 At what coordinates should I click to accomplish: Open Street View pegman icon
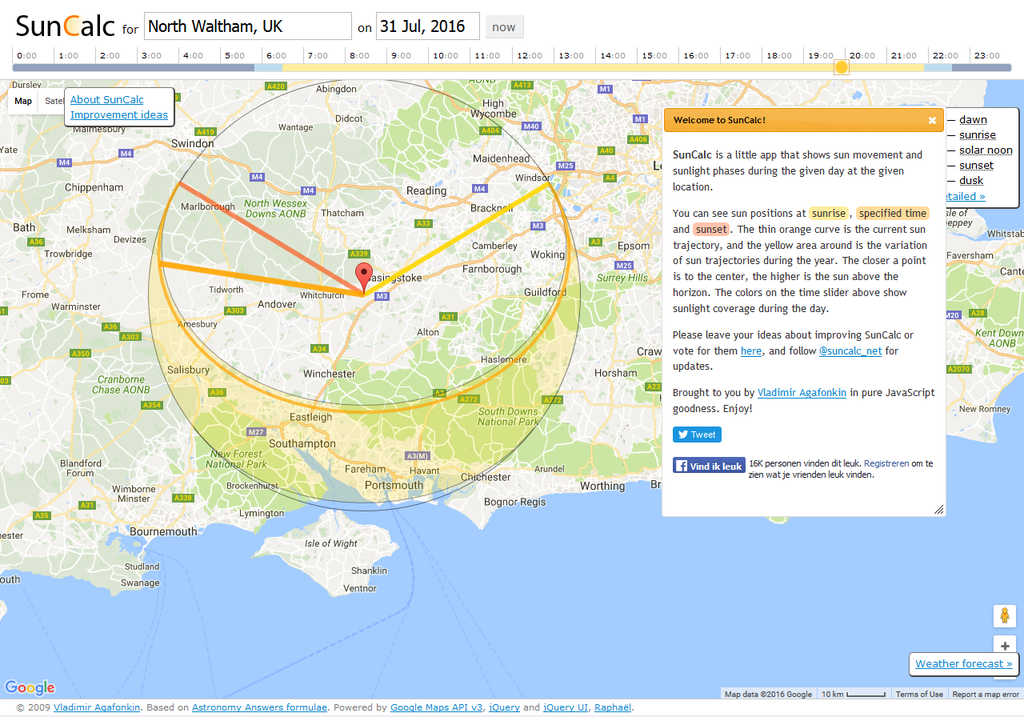1004,616
